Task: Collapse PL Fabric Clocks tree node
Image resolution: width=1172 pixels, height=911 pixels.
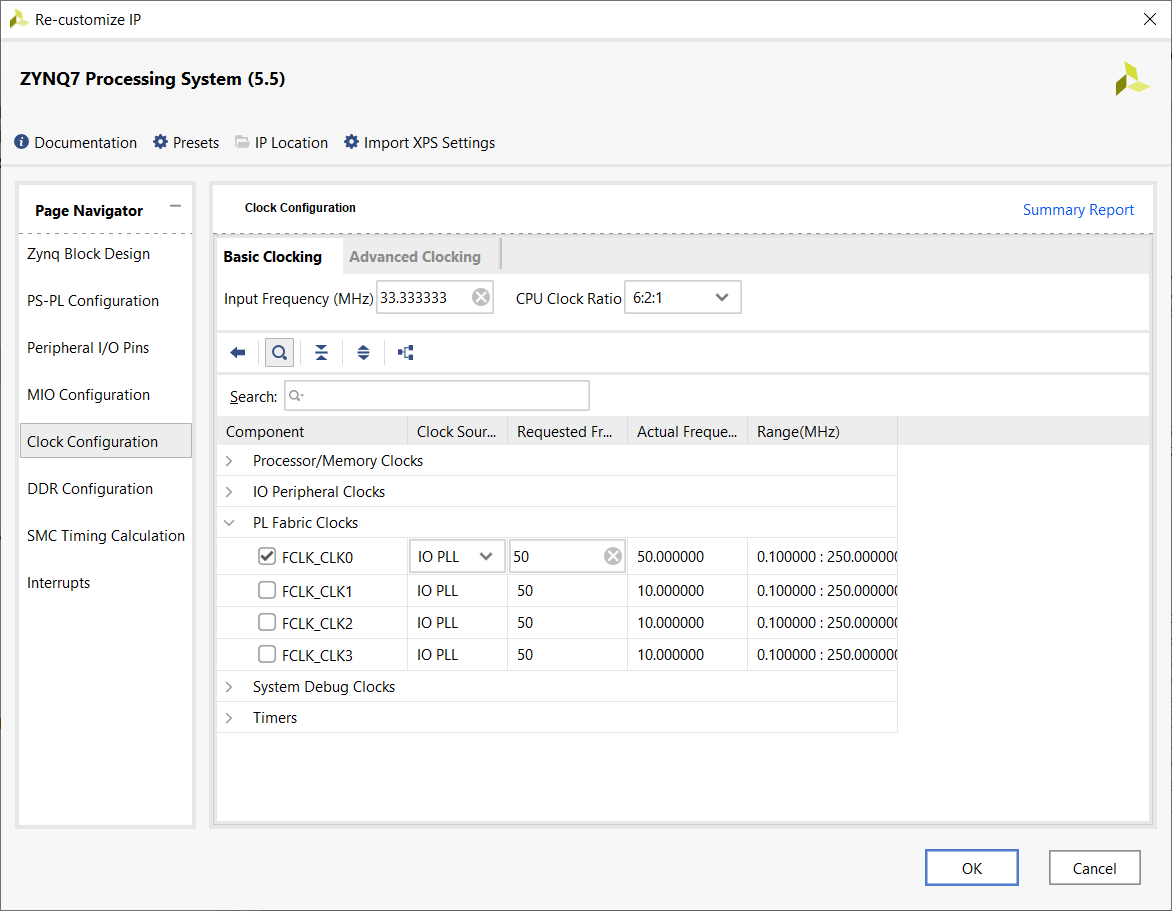Action: [x=229, y=523]
